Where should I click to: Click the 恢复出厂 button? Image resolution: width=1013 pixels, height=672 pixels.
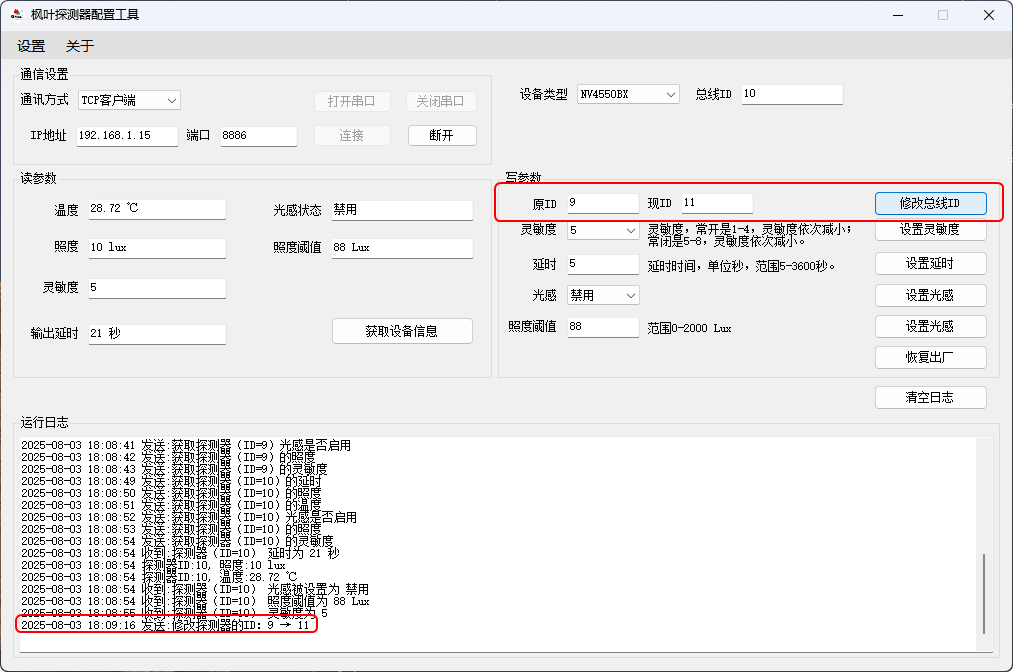(930, 357)
